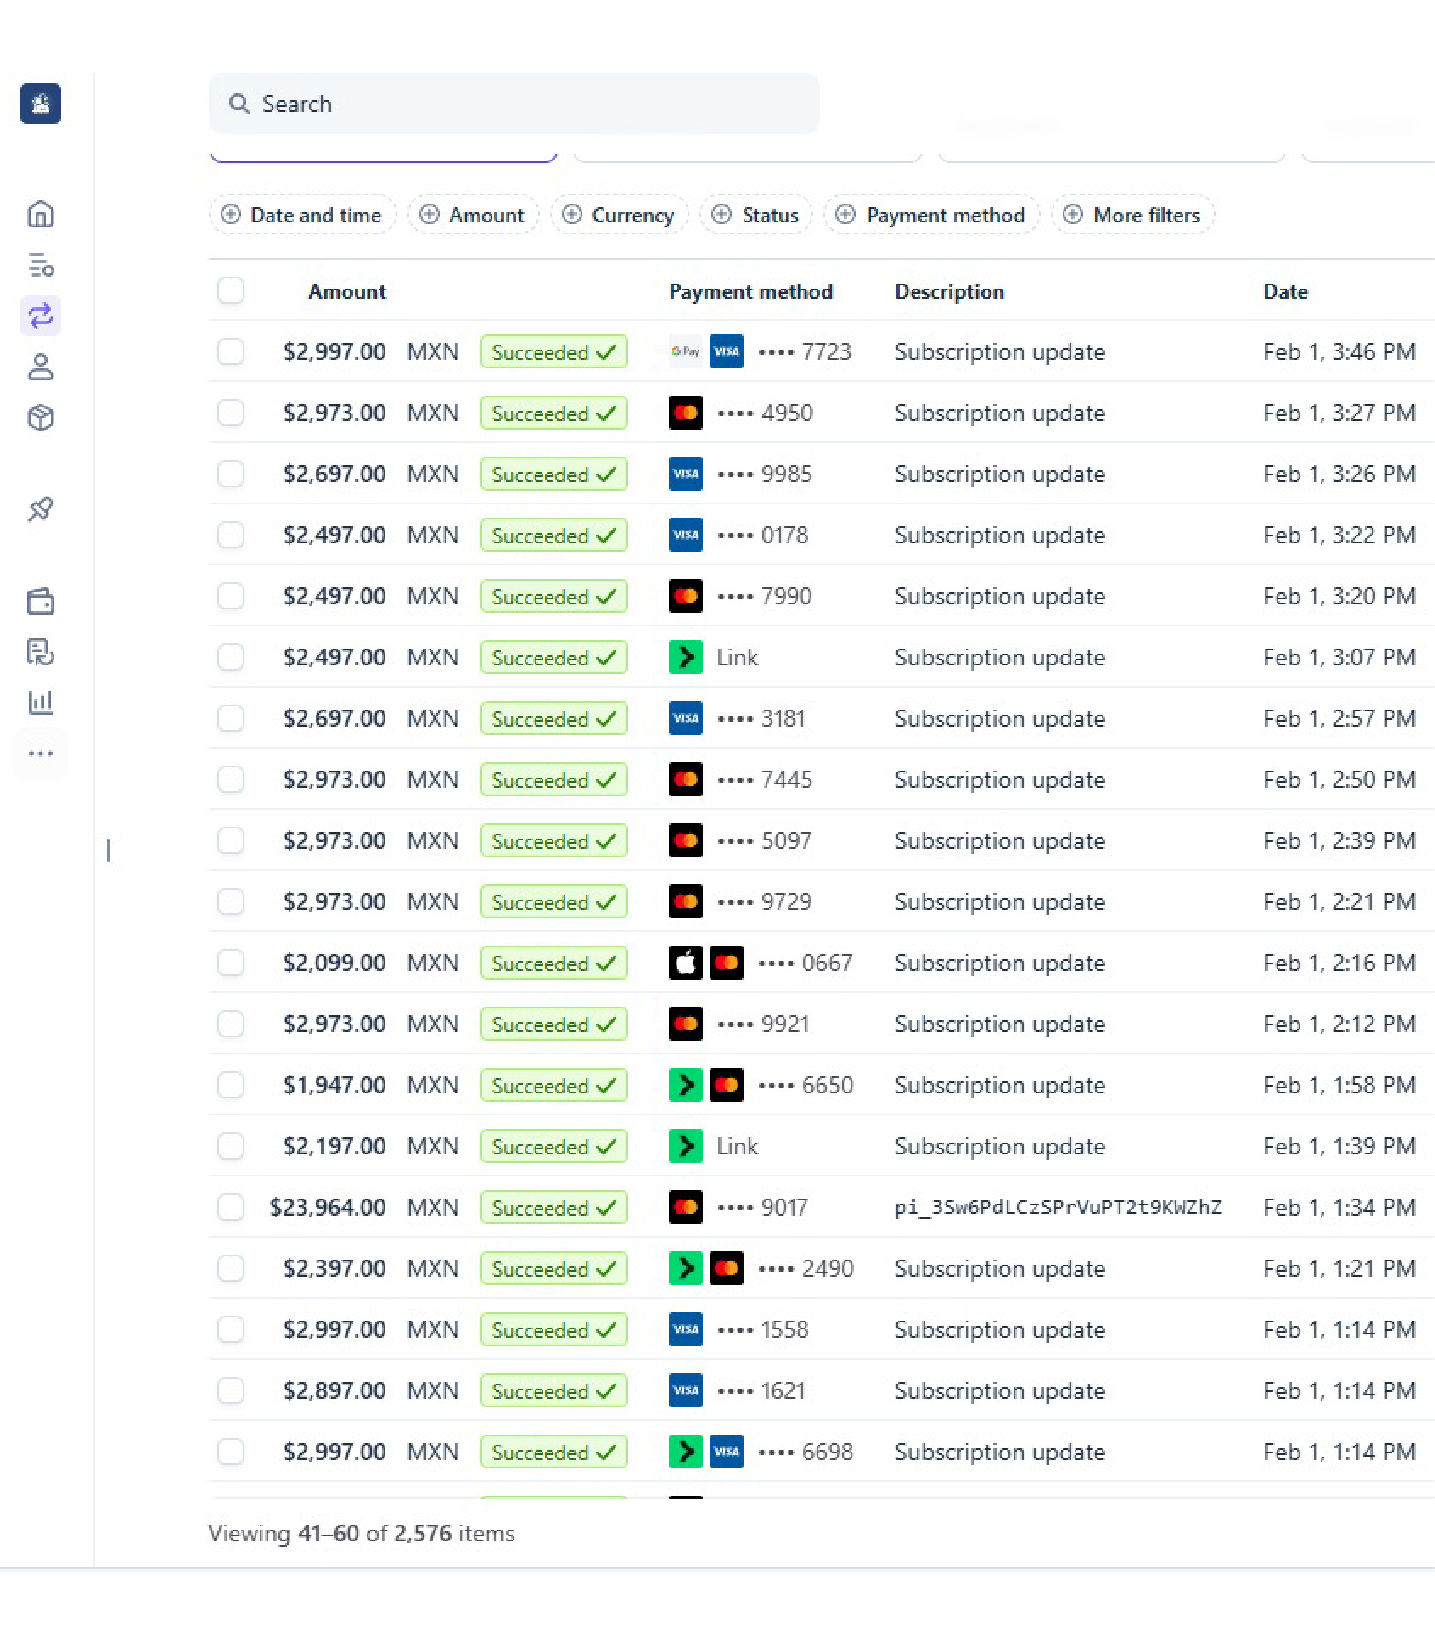1435x1646 pixels.
Task: Click Link icon on card 6698 row
Action: (x=685, y=1451)
